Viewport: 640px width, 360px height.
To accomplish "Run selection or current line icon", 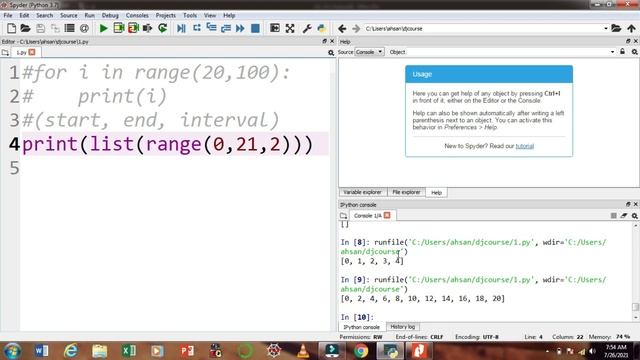I will point(147,28).
